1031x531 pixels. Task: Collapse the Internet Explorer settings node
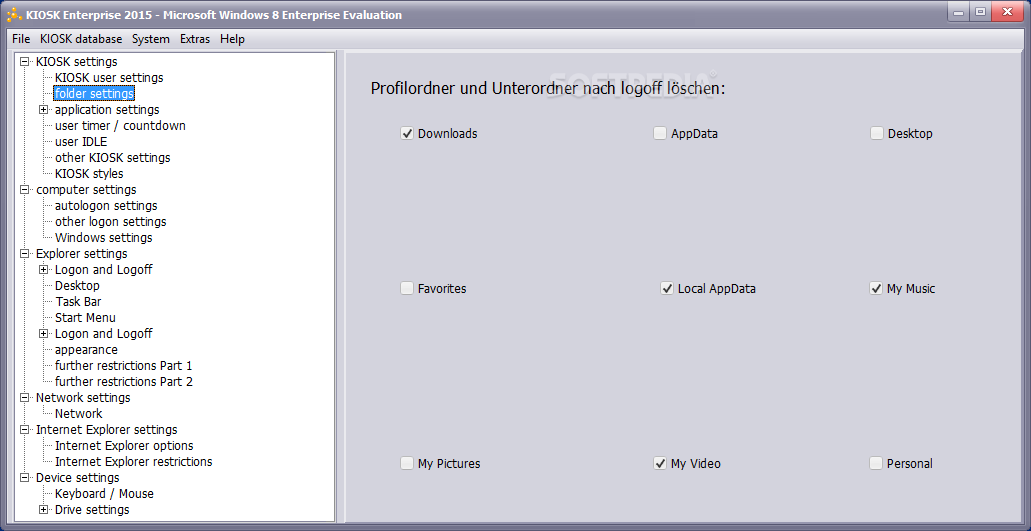[x=25, y=430]
